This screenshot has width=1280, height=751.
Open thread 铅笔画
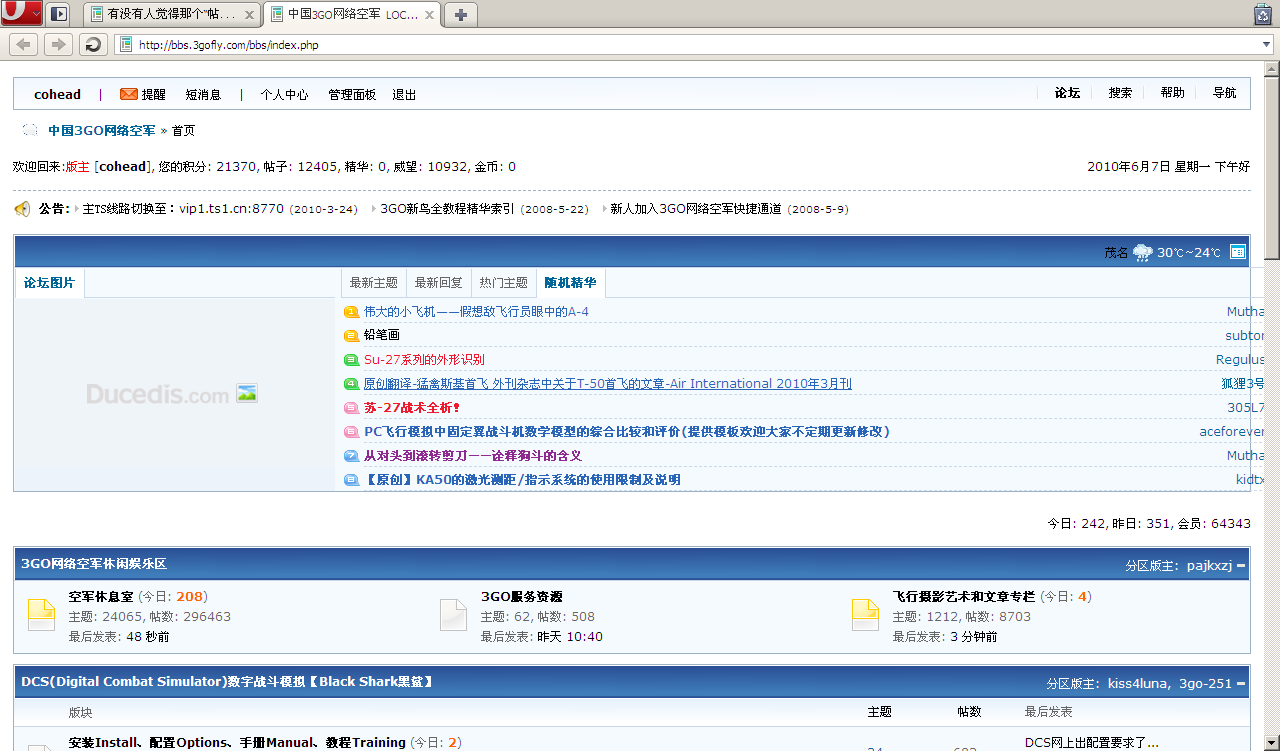[382, 336]
